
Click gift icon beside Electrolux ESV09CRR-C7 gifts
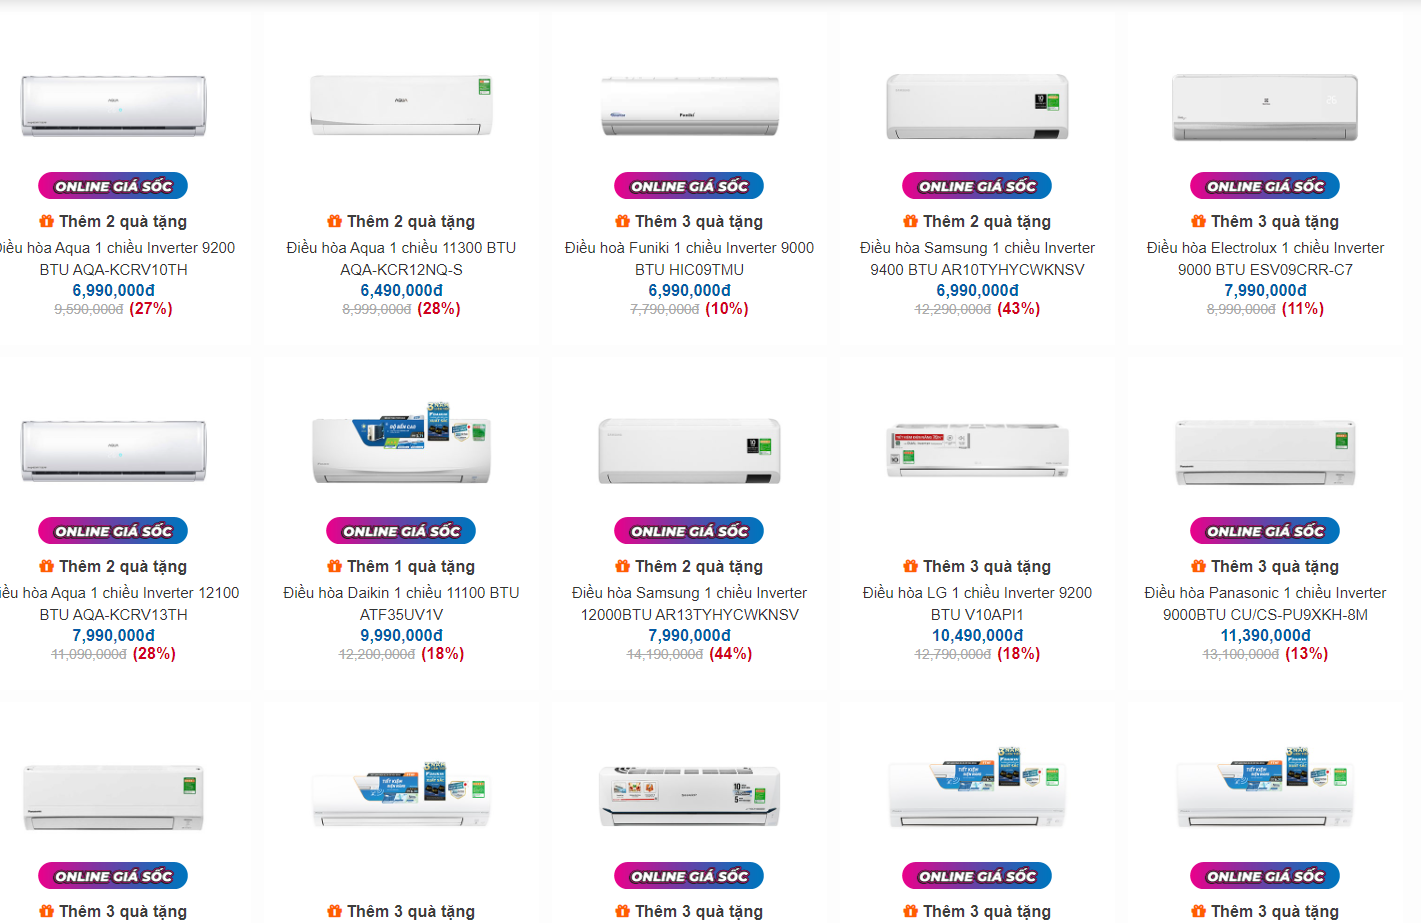click(x=1198, y=221)
